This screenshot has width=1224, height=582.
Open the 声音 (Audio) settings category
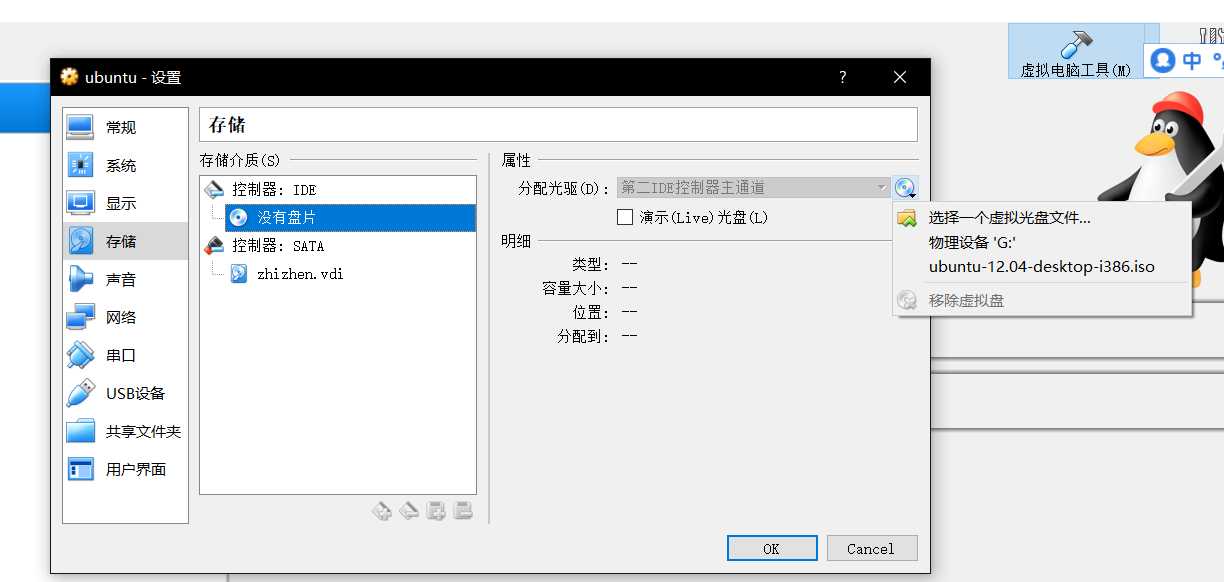[125, 280]
